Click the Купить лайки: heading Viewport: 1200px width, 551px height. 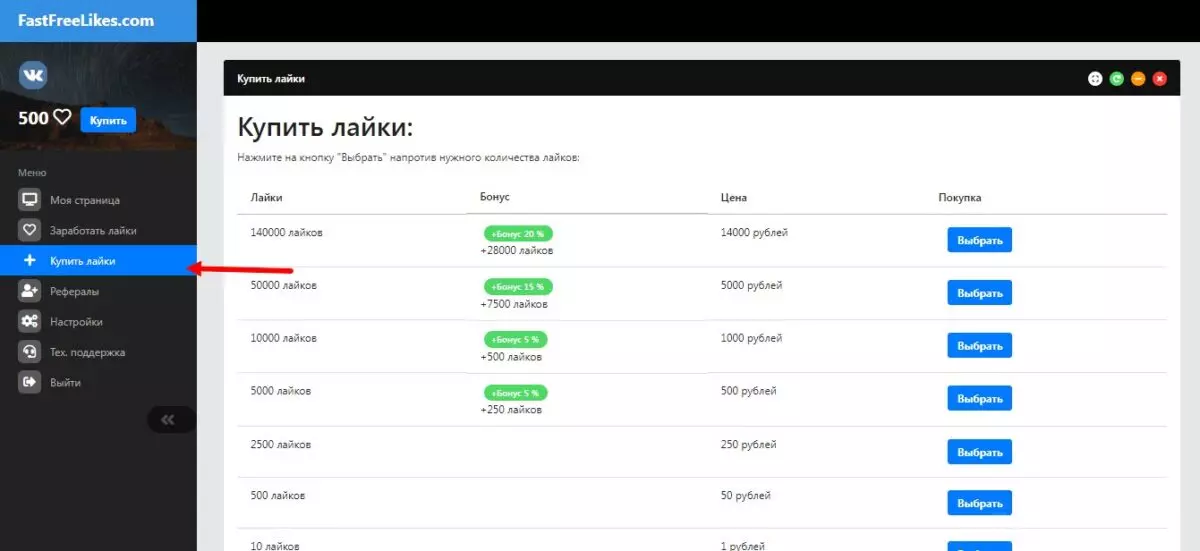pyautogui.click(x=325, y=128)
